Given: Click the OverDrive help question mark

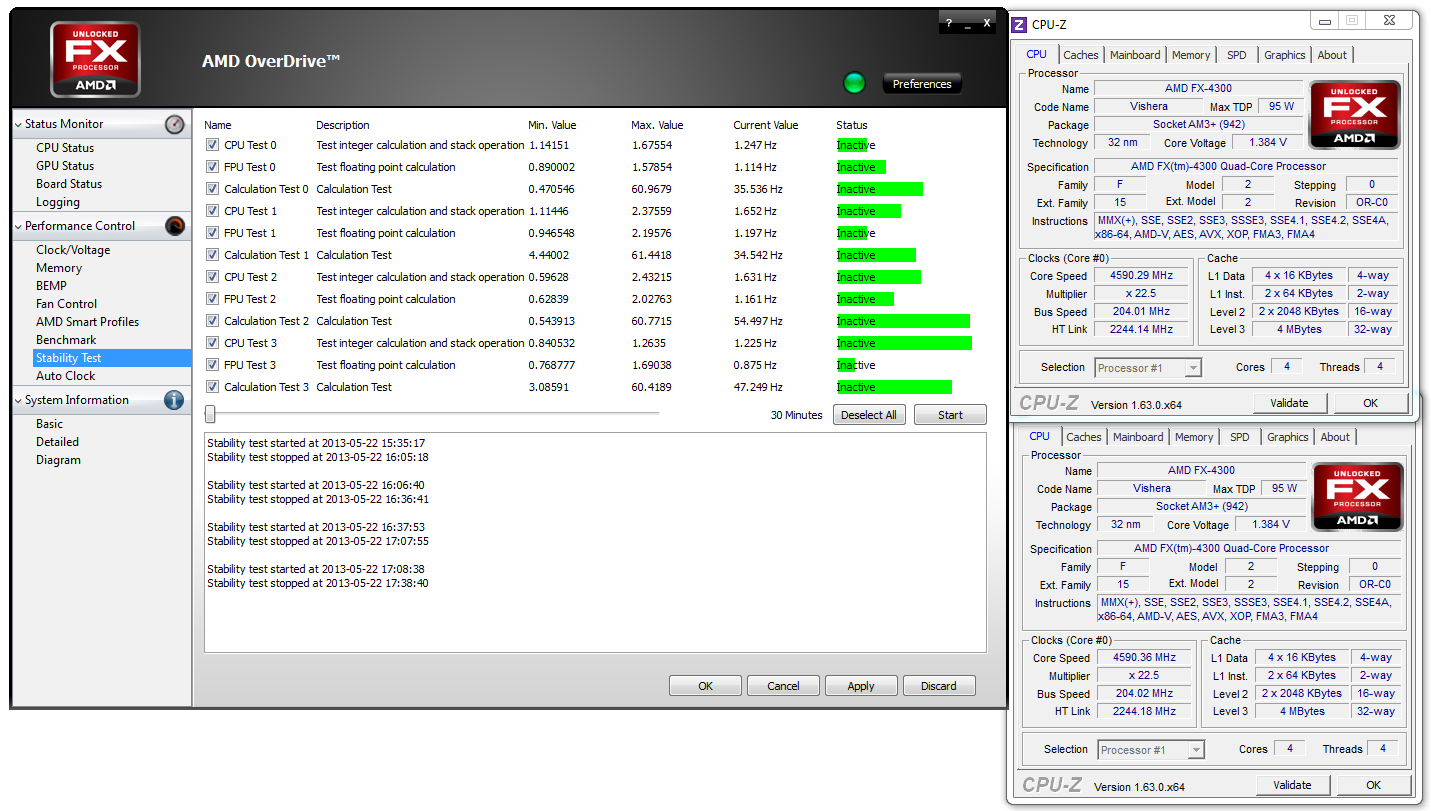Looking at the screenshot, I should pyautogui.click(x=949, y=23).
